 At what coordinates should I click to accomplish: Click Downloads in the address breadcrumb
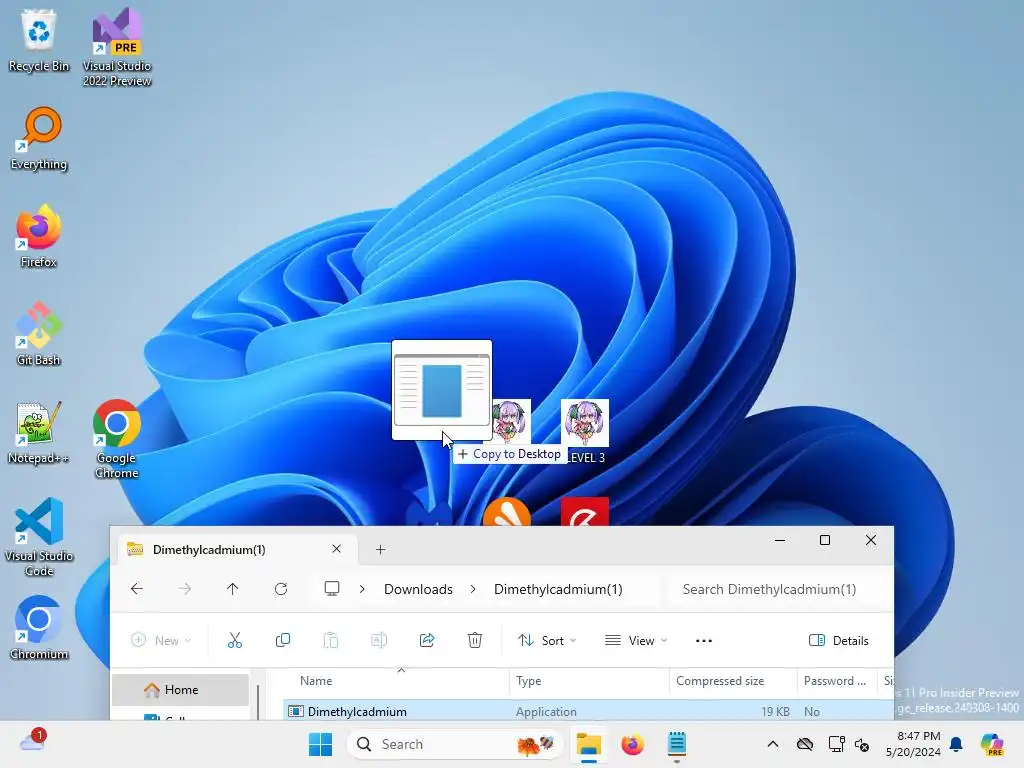pos(418,589)
